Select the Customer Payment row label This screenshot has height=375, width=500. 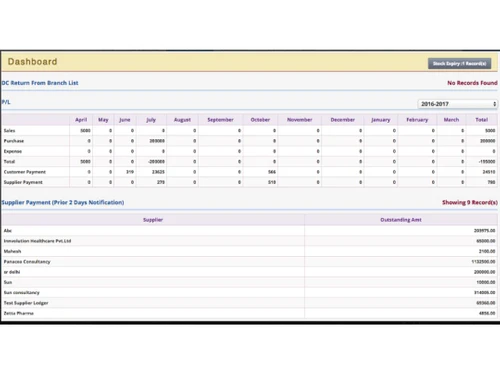click(x=25, y=172)
